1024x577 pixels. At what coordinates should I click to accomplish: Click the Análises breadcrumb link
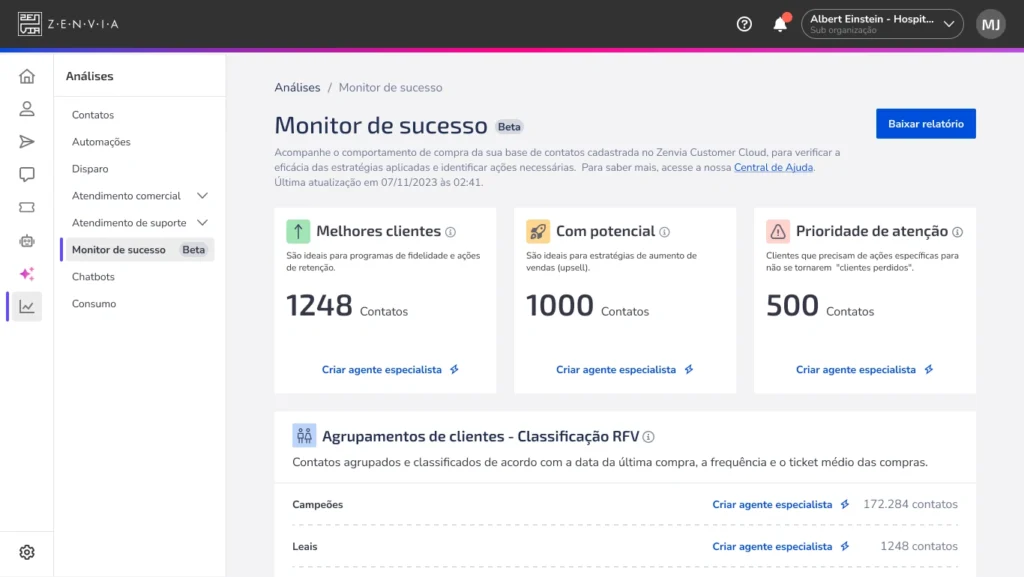pos(297,87)
